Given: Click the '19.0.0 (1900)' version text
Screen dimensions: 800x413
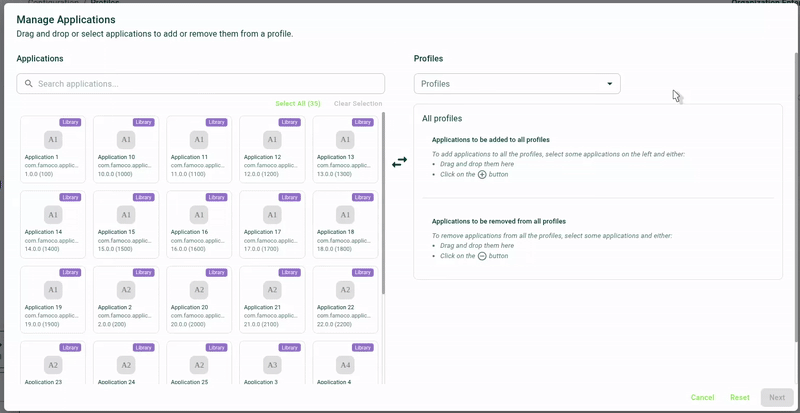Looking at the screenshot, I should click(x=42, y=324).
